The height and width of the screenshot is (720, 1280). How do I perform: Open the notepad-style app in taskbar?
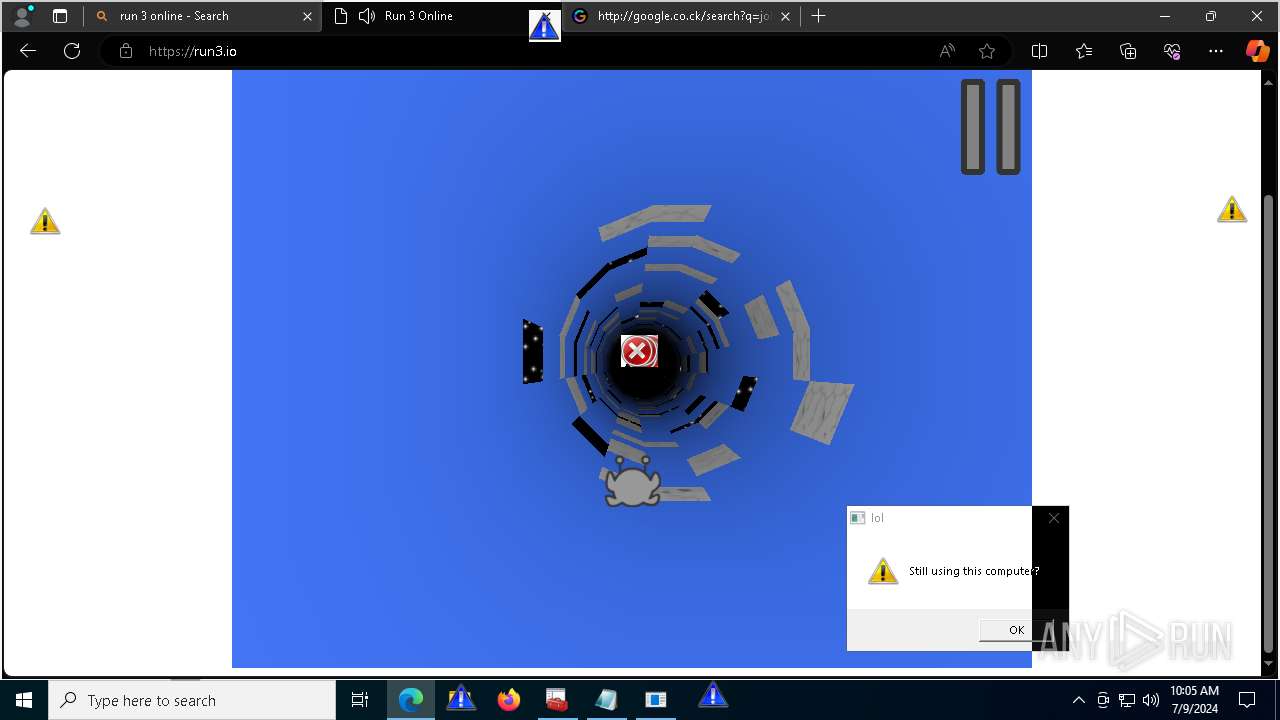pyautogui.click(x=606, y=700)
